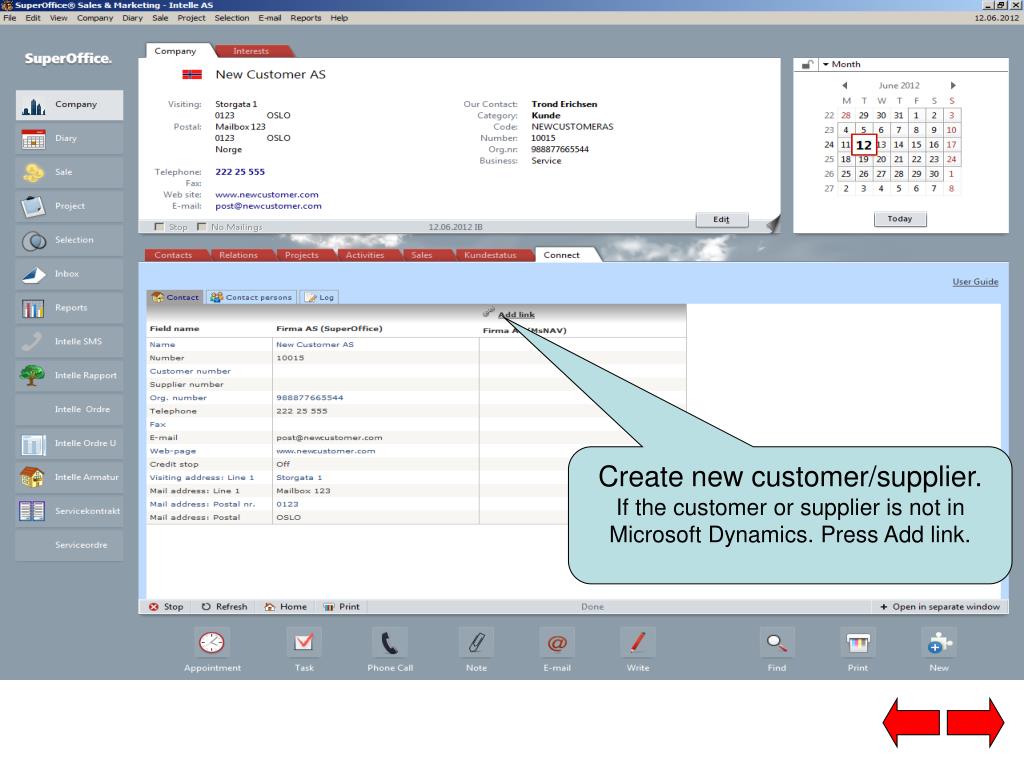Open the Company navigator icon
The height and width of the screenshot is (768, 1024).
pos(33,105)
